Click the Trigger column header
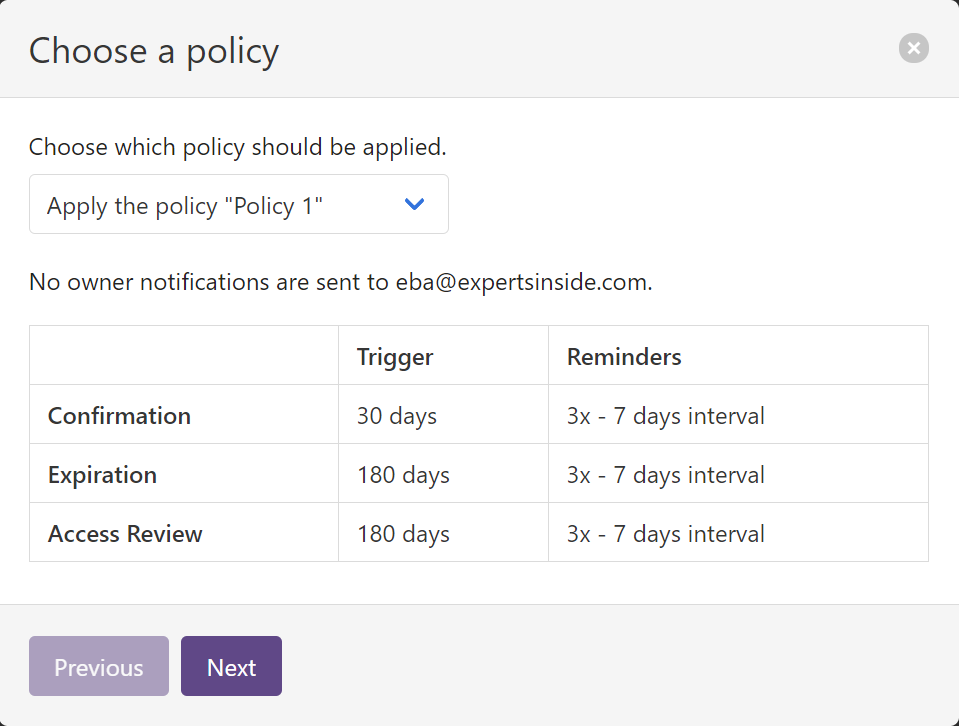Screen dimensions: 959x726 (x=394, y=356)
